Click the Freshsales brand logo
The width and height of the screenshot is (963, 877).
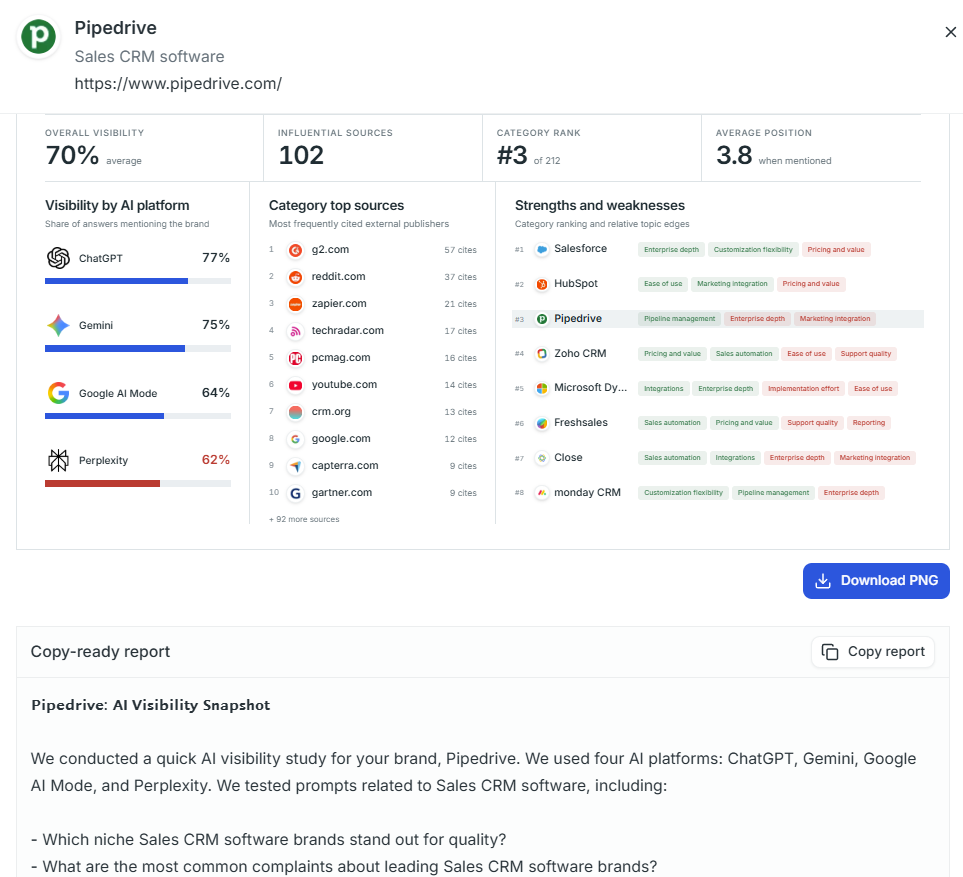pyautogui.click(x=542, y=423)
